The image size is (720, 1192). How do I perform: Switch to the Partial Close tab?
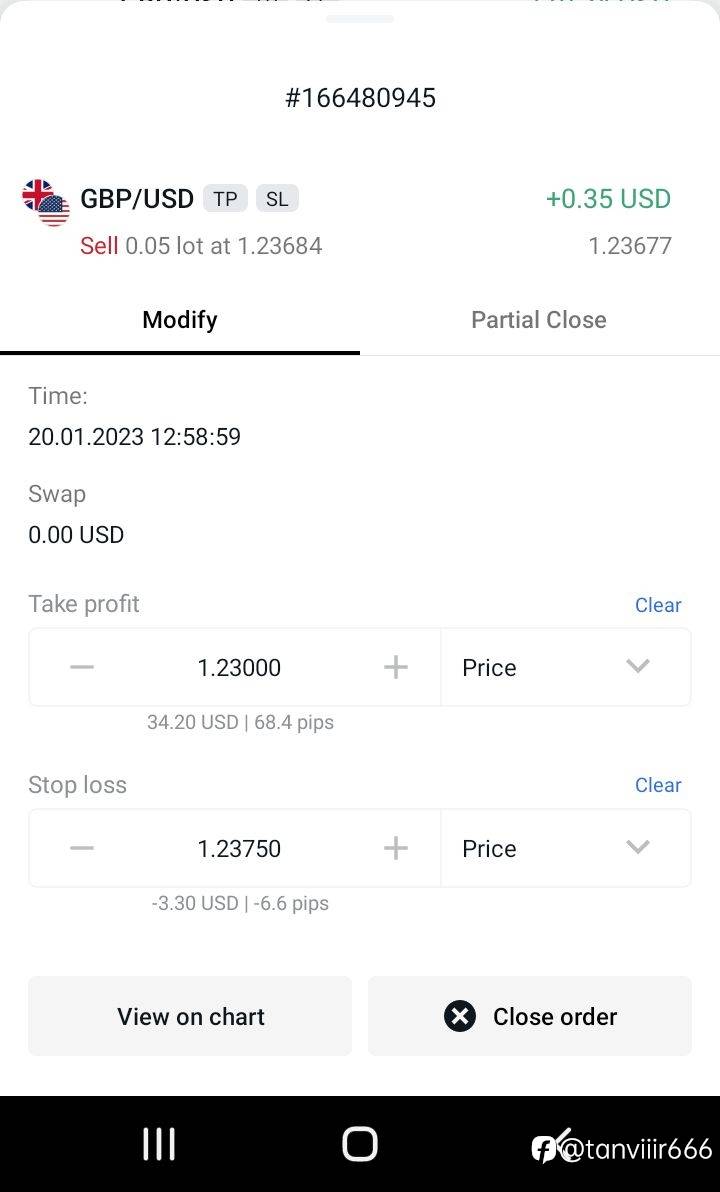click(x=539, y=320)
